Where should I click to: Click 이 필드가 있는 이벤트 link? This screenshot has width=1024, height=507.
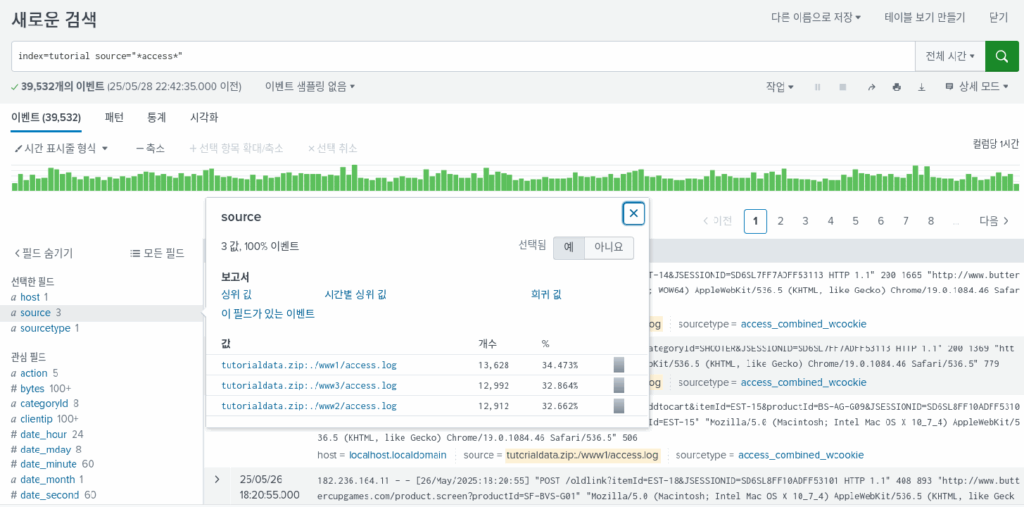[x=268, y=314]
